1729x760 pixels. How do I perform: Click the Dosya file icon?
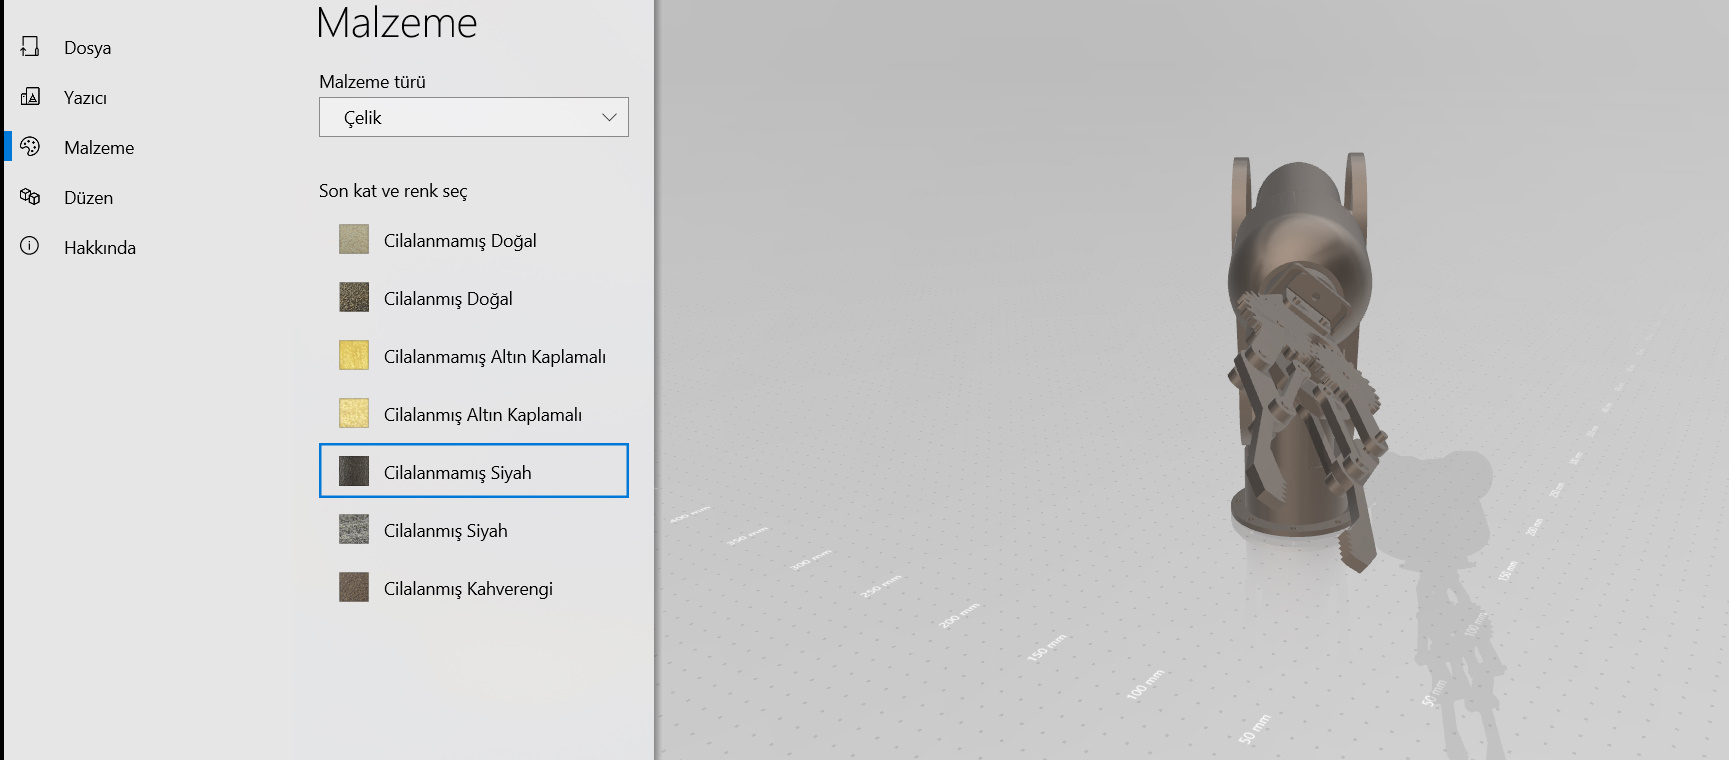[30, 46]
